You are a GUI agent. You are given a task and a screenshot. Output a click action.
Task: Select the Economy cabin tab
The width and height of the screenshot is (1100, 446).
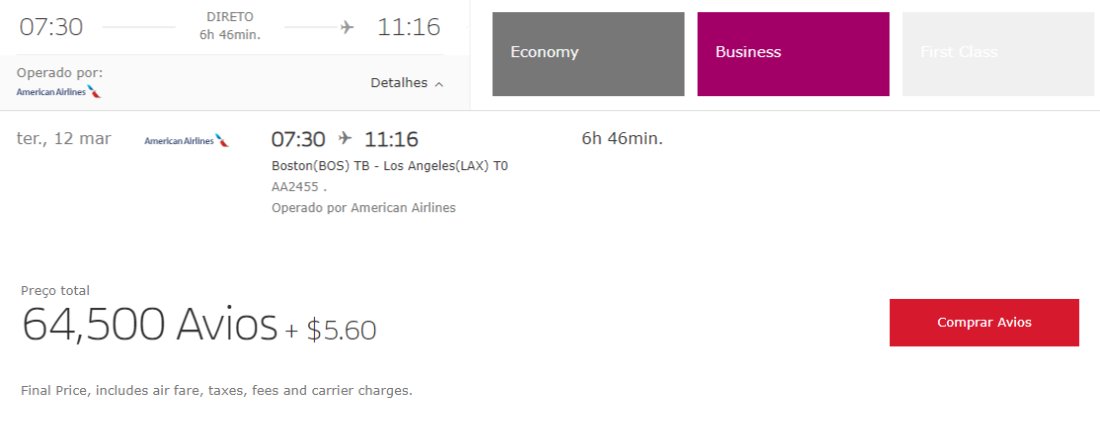pos(588,54)
